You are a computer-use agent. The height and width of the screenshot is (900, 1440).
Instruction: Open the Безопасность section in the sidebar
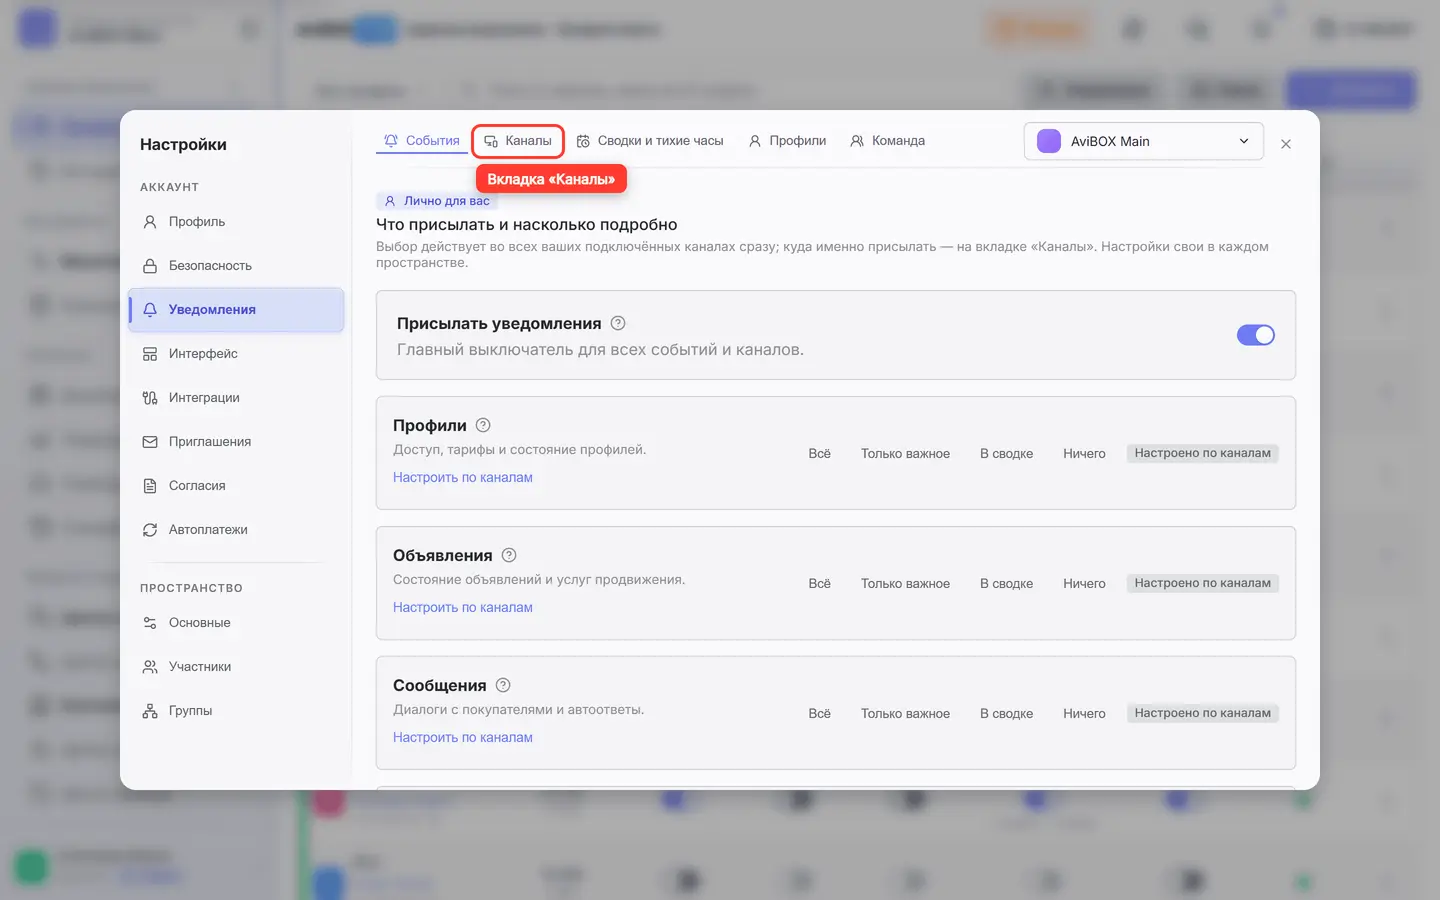tap(236, 266)
